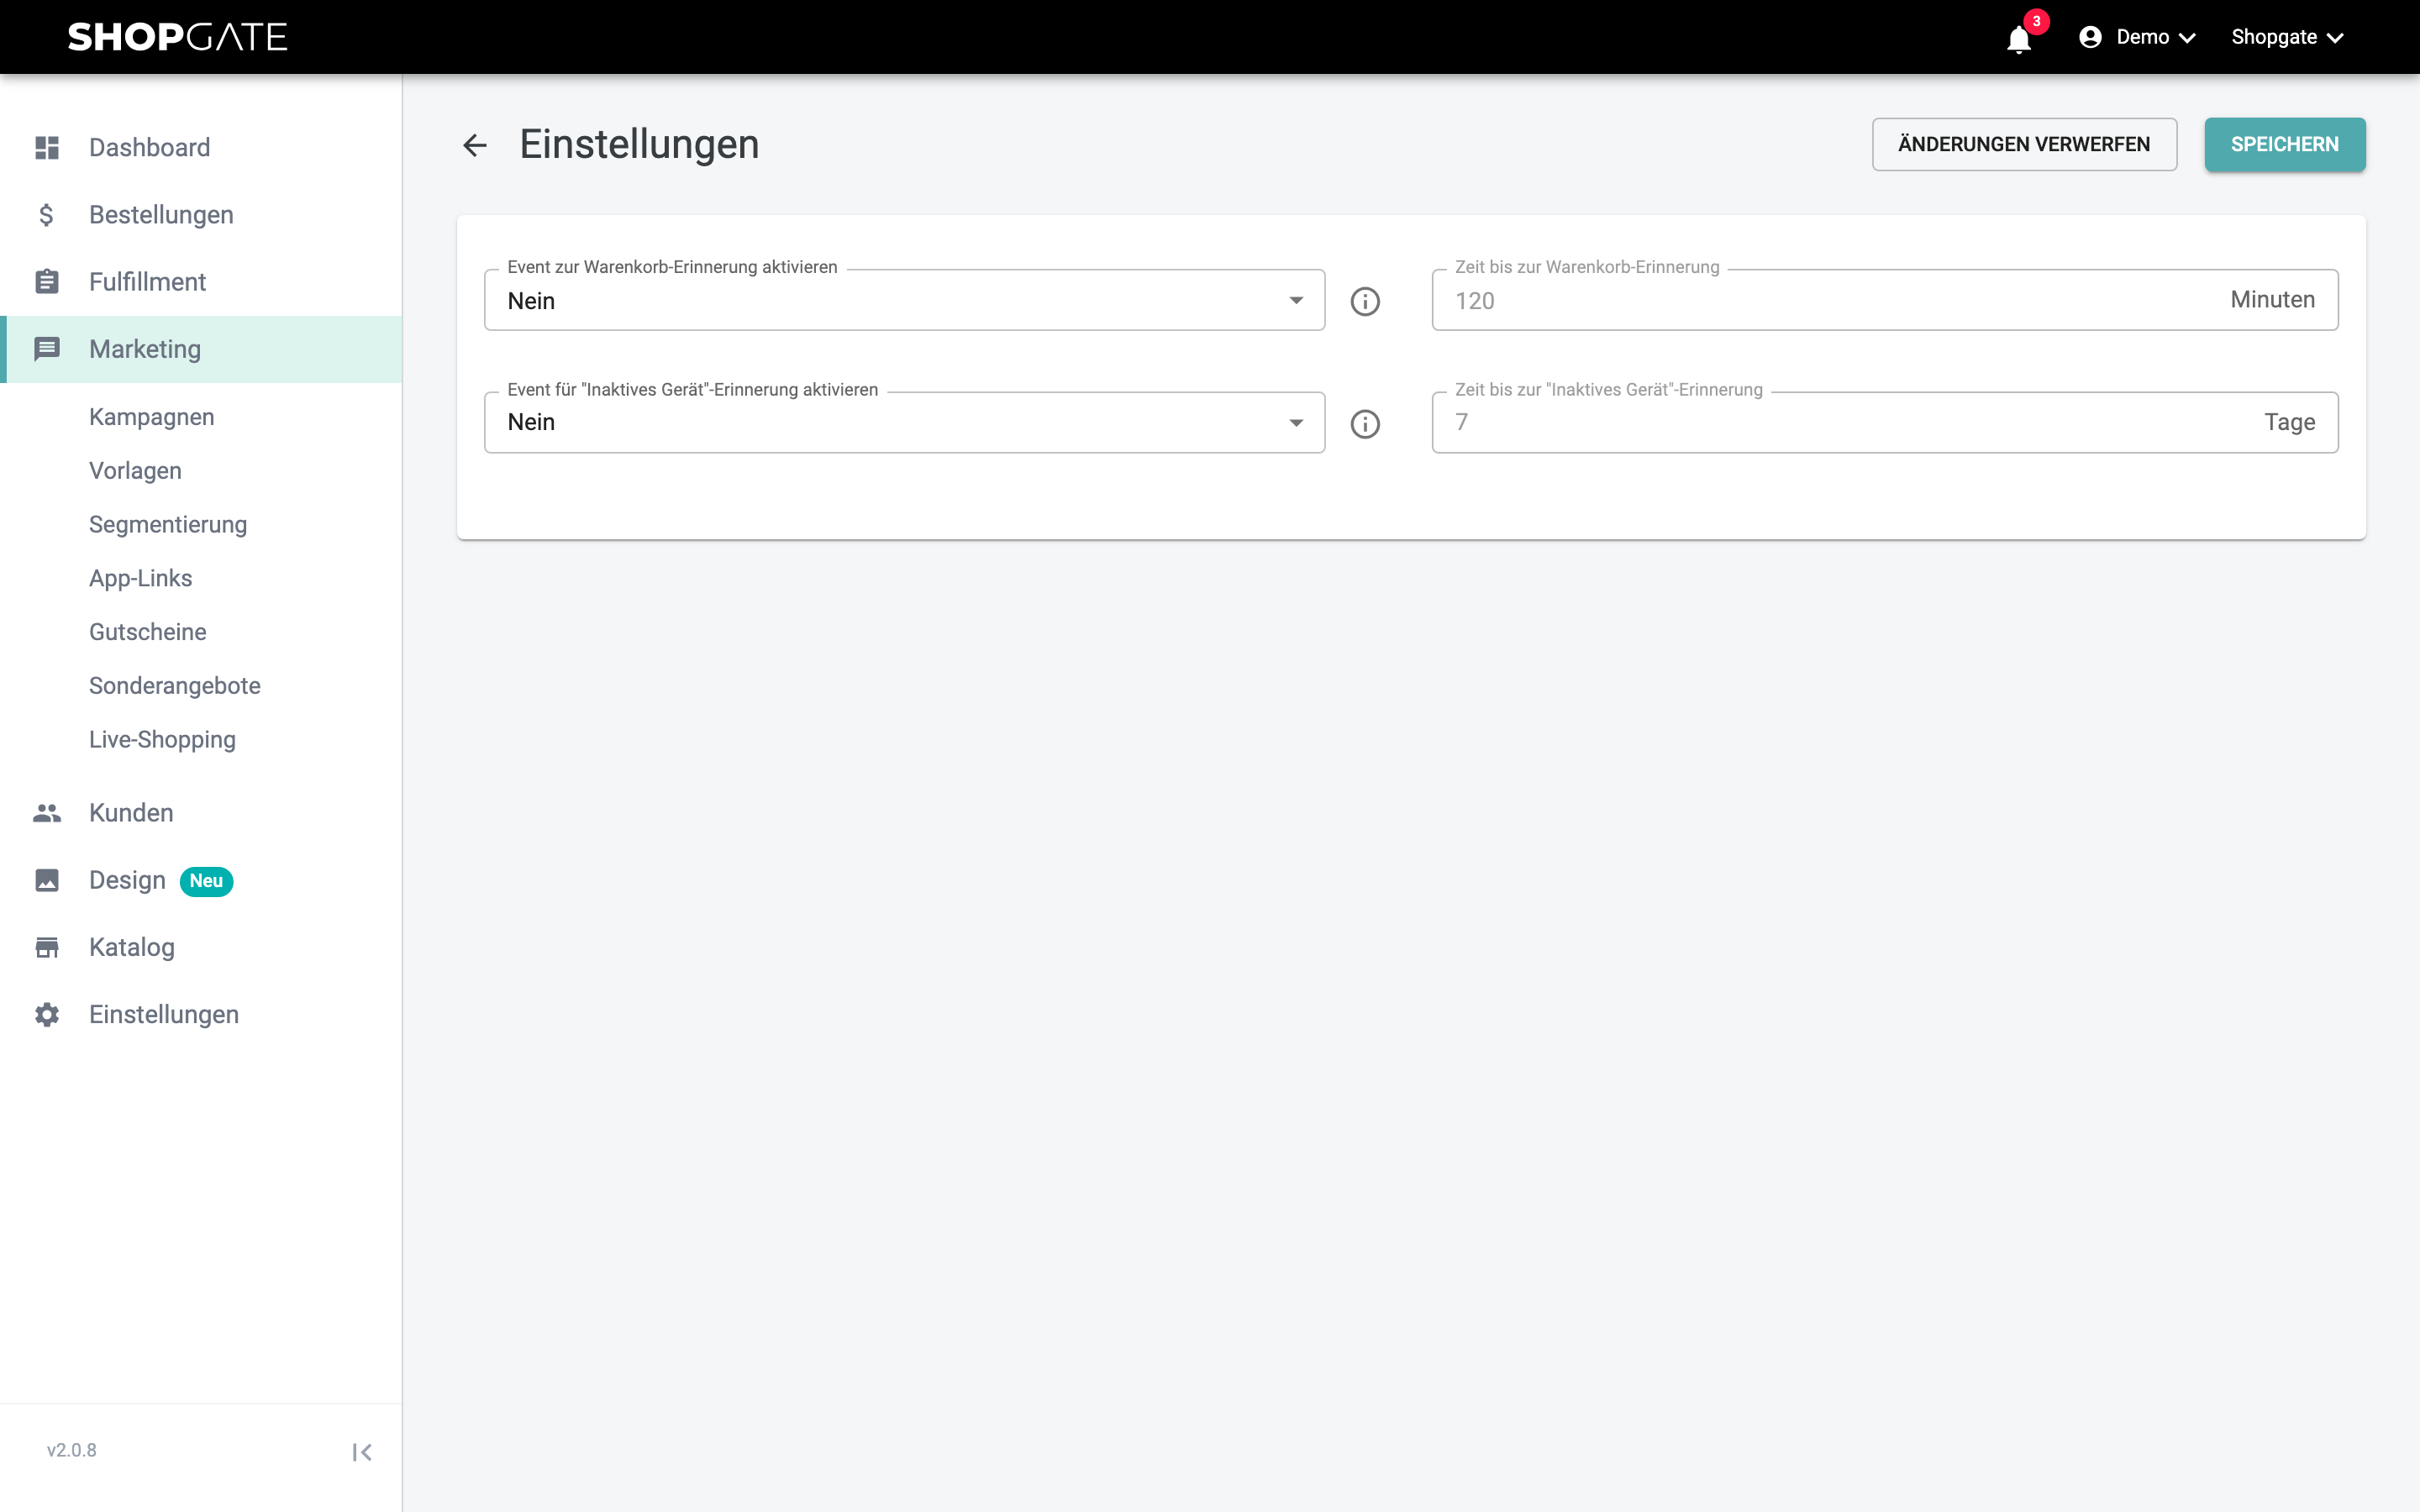Open the Kampagnen submenu item
The image size is (2420, 1512).
coord(152,417)
